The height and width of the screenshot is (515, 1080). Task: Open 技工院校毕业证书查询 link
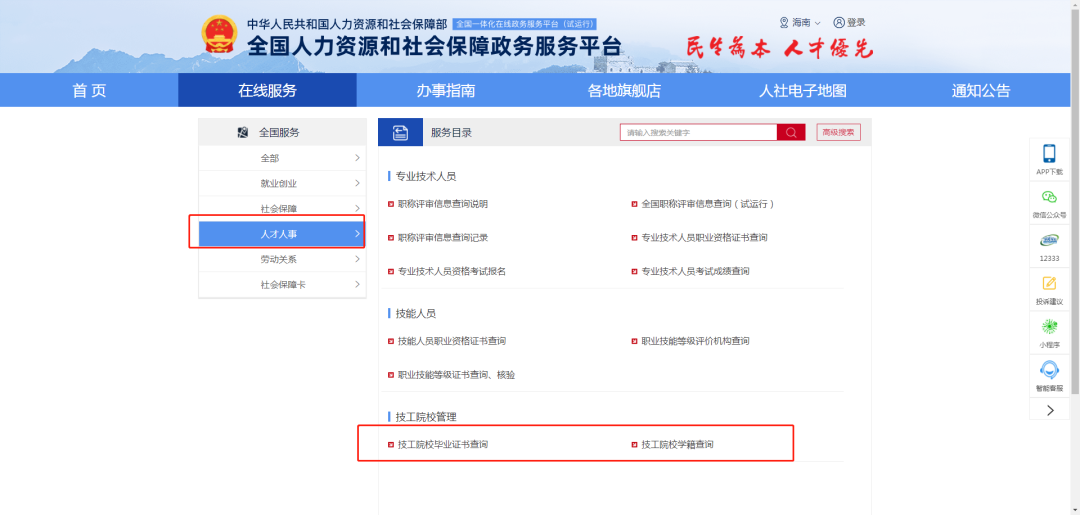pos(442,444)
